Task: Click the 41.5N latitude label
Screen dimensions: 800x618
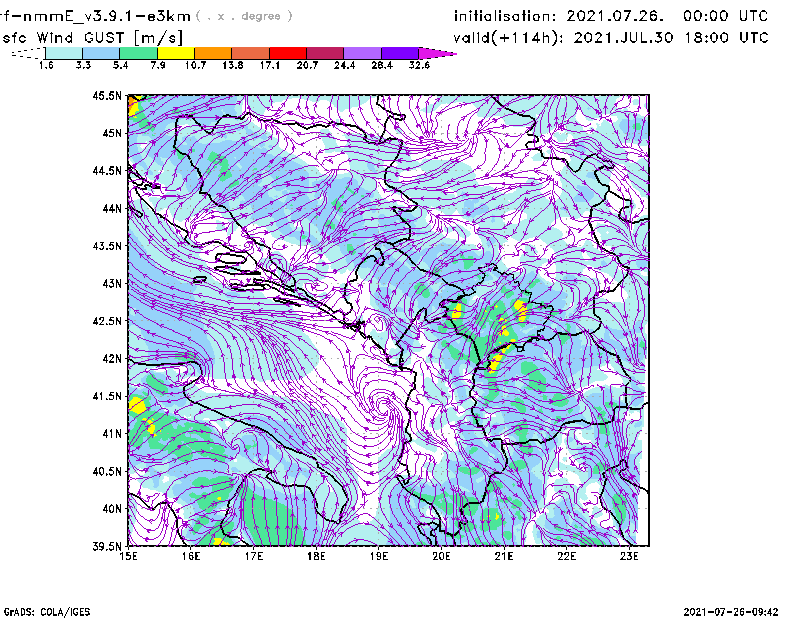Action: tap(107, 396)
